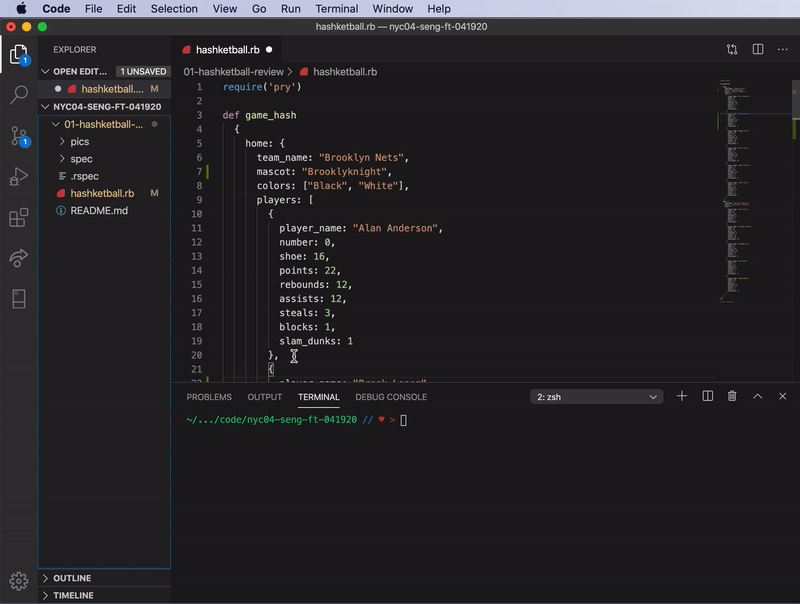
Task: Split the terminal pane
Action: pos(707,396)
